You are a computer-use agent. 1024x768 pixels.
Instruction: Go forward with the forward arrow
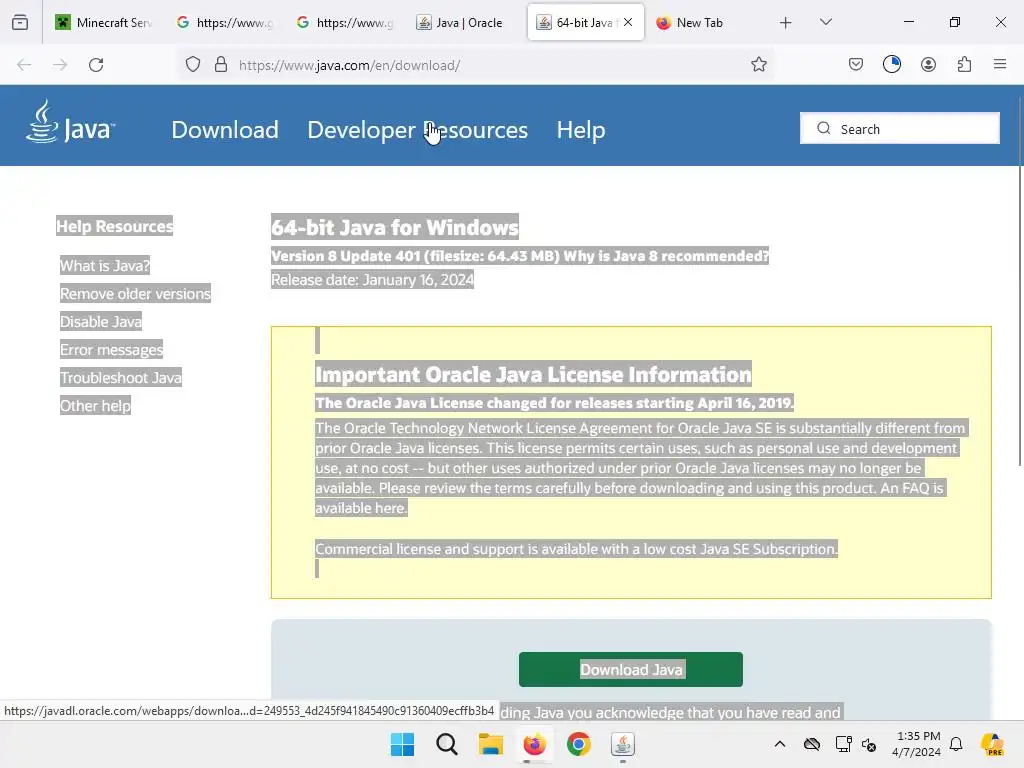click(60, 65)
